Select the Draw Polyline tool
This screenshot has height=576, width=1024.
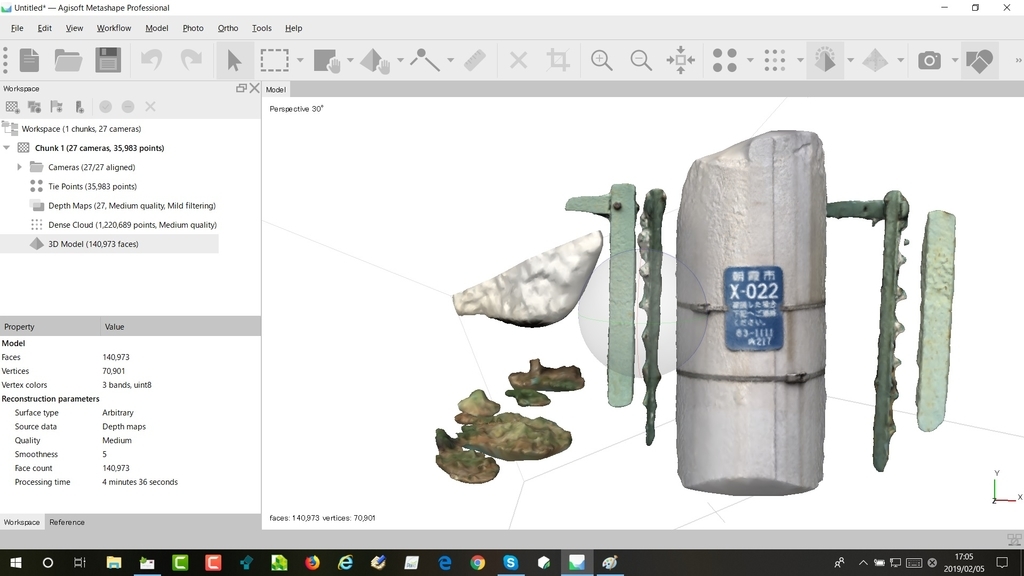(424, 60)
